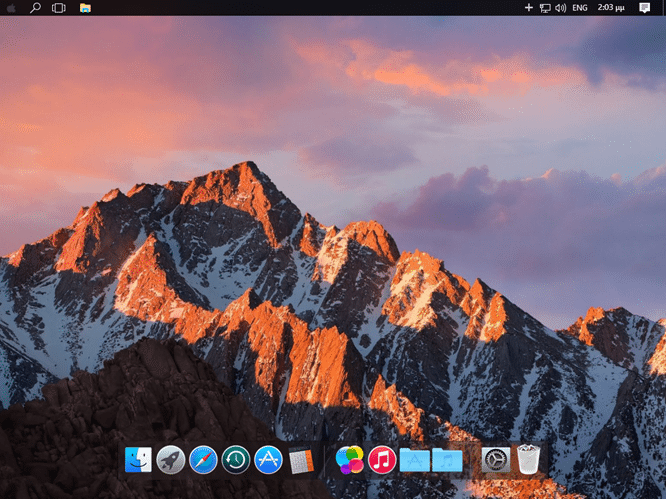Open the 2:03 clock

pyautogui.click(x=611, y=8)
